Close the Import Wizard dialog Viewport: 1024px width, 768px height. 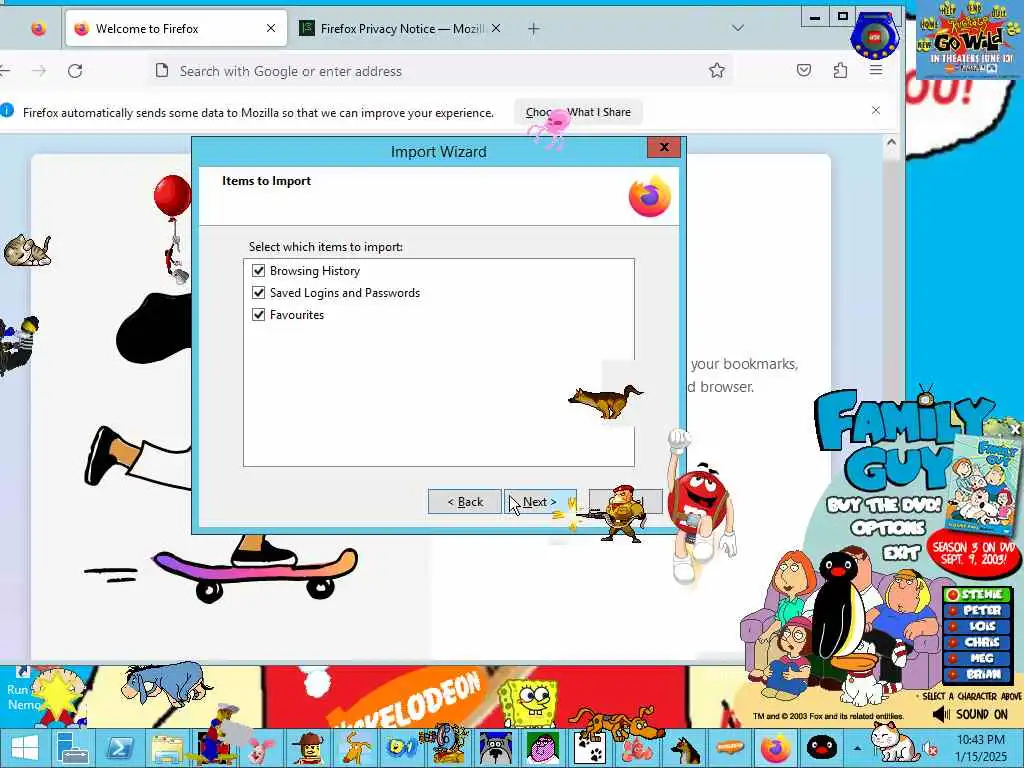click(664, 147)
